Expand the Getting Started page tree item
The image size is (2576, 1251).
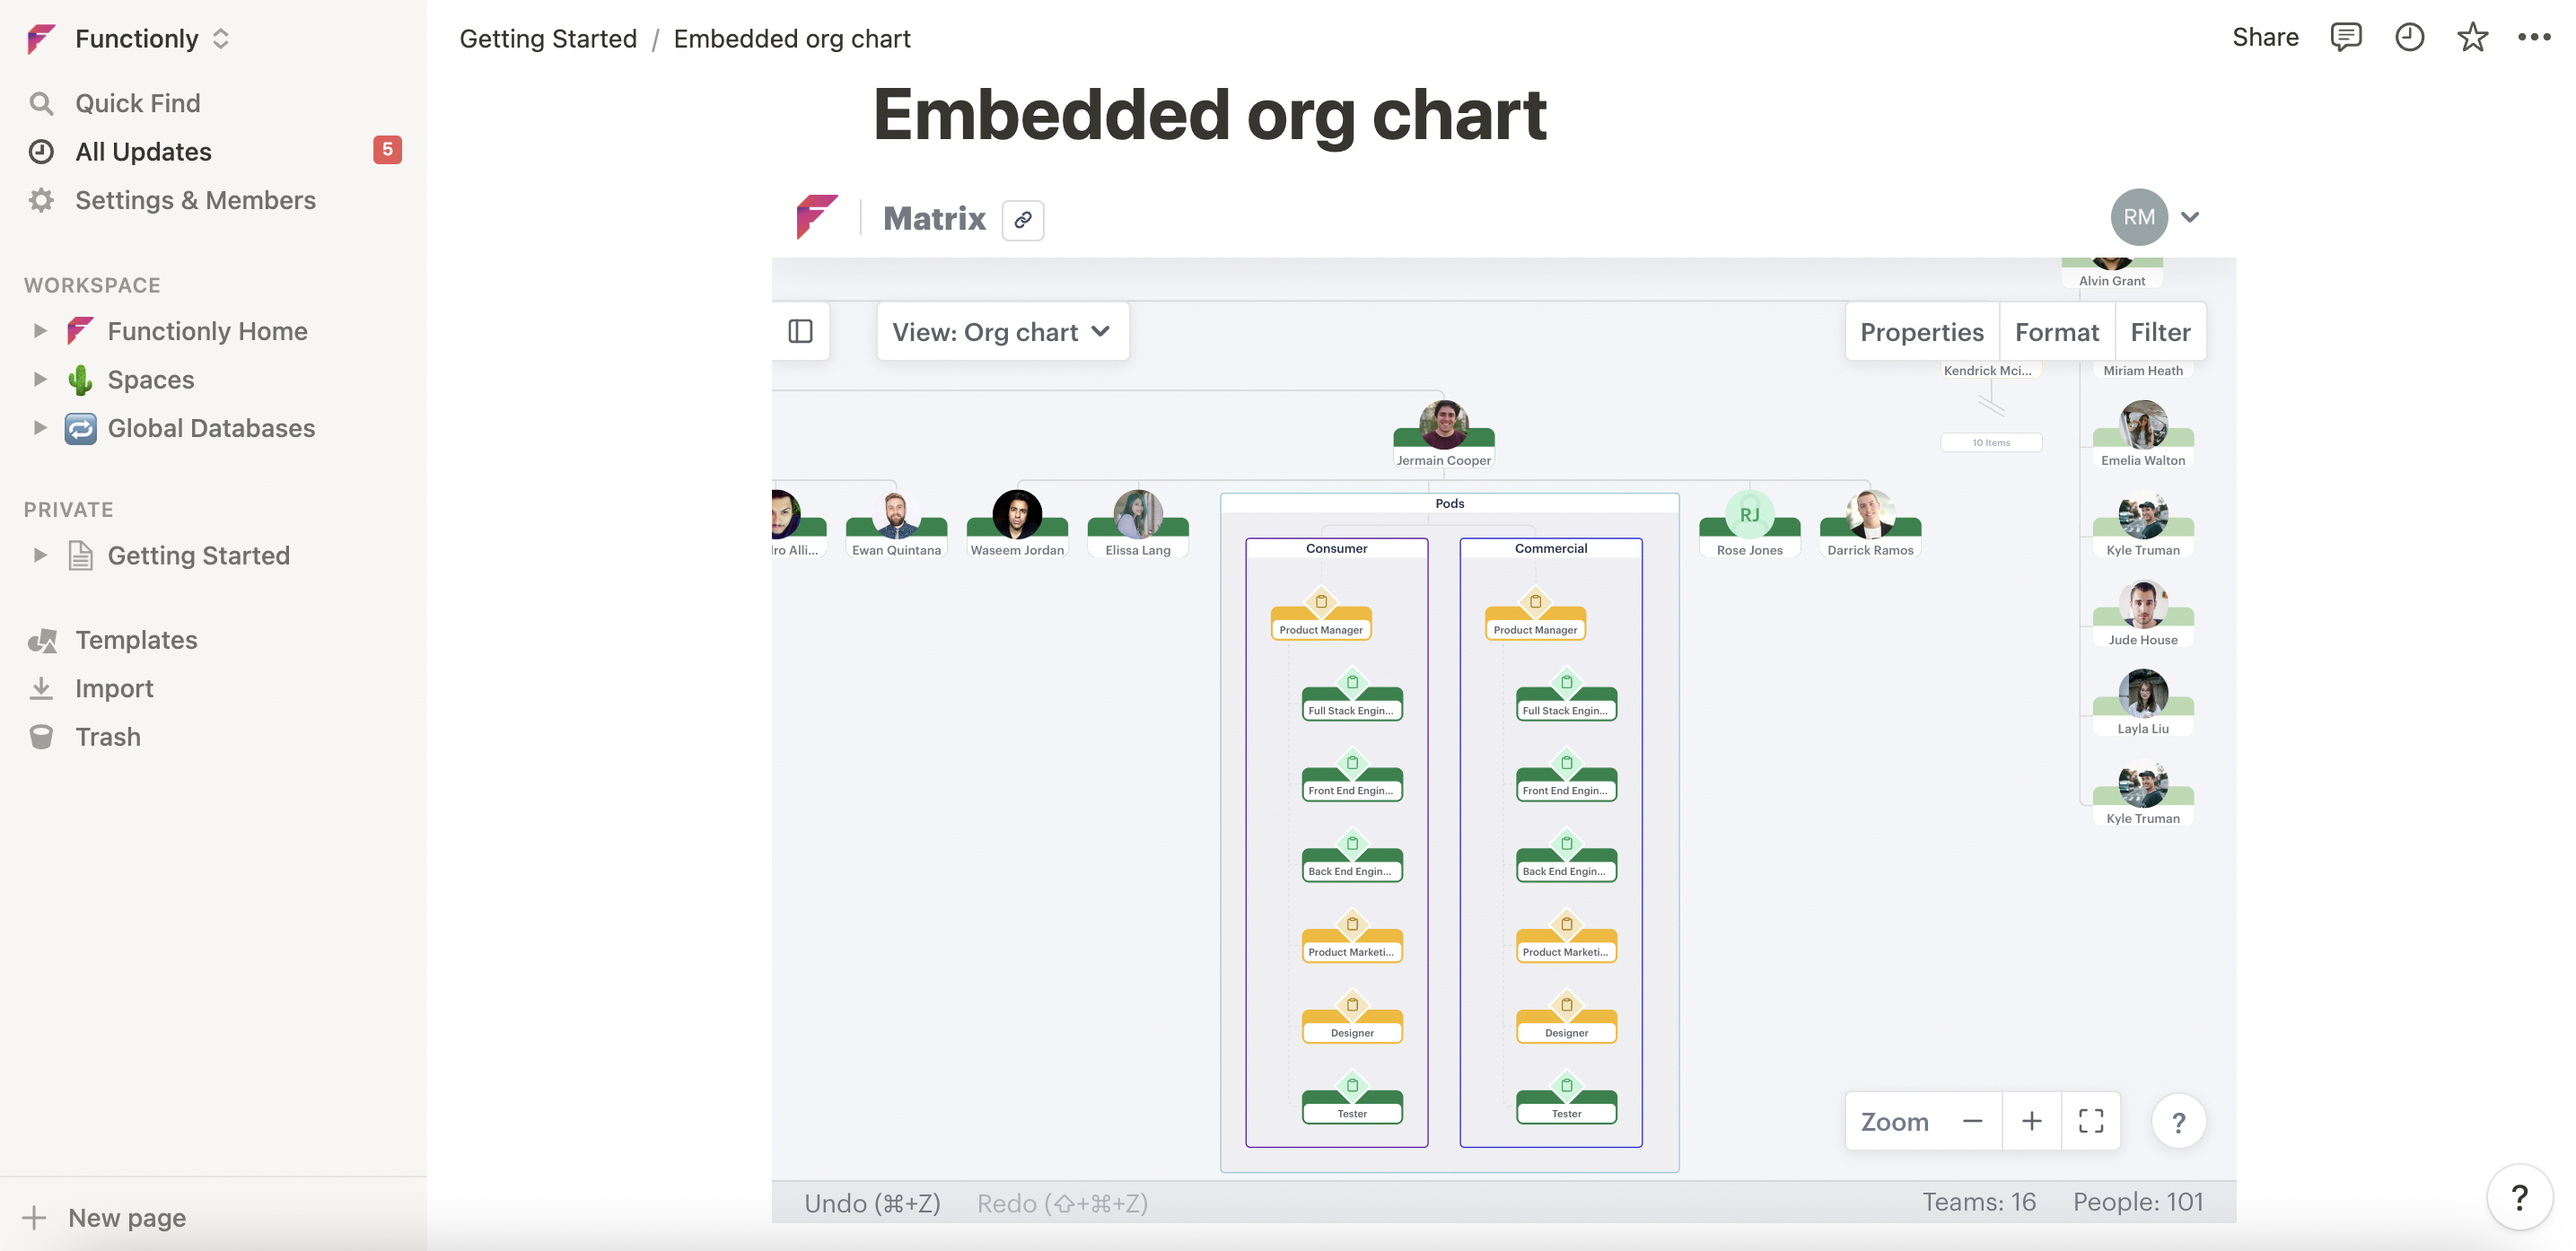click(36, 555)
